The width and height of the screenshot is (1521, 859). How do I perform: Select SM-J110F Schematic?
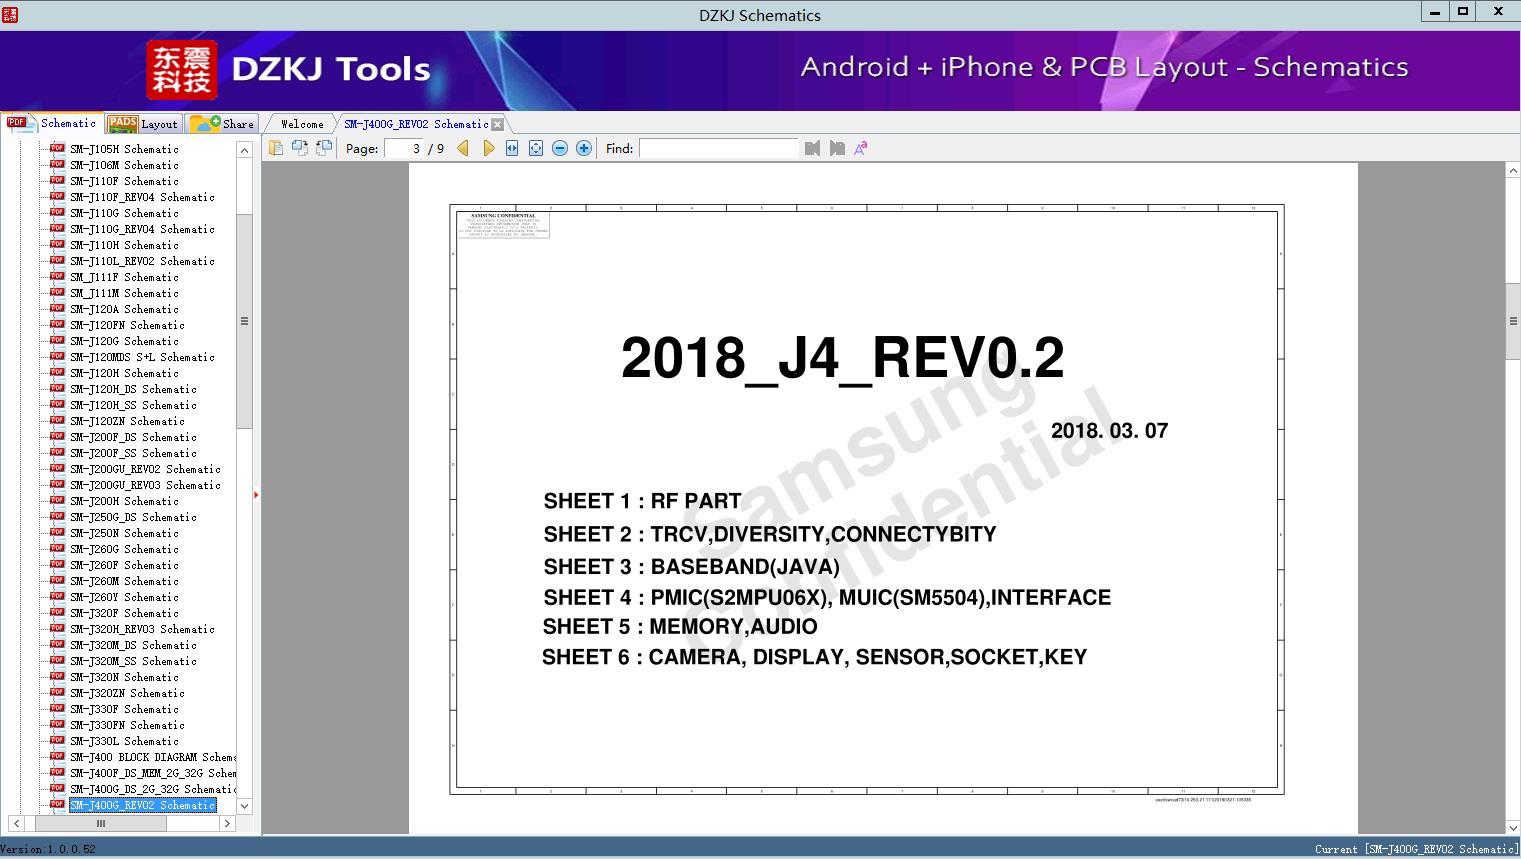coord(124,181)
